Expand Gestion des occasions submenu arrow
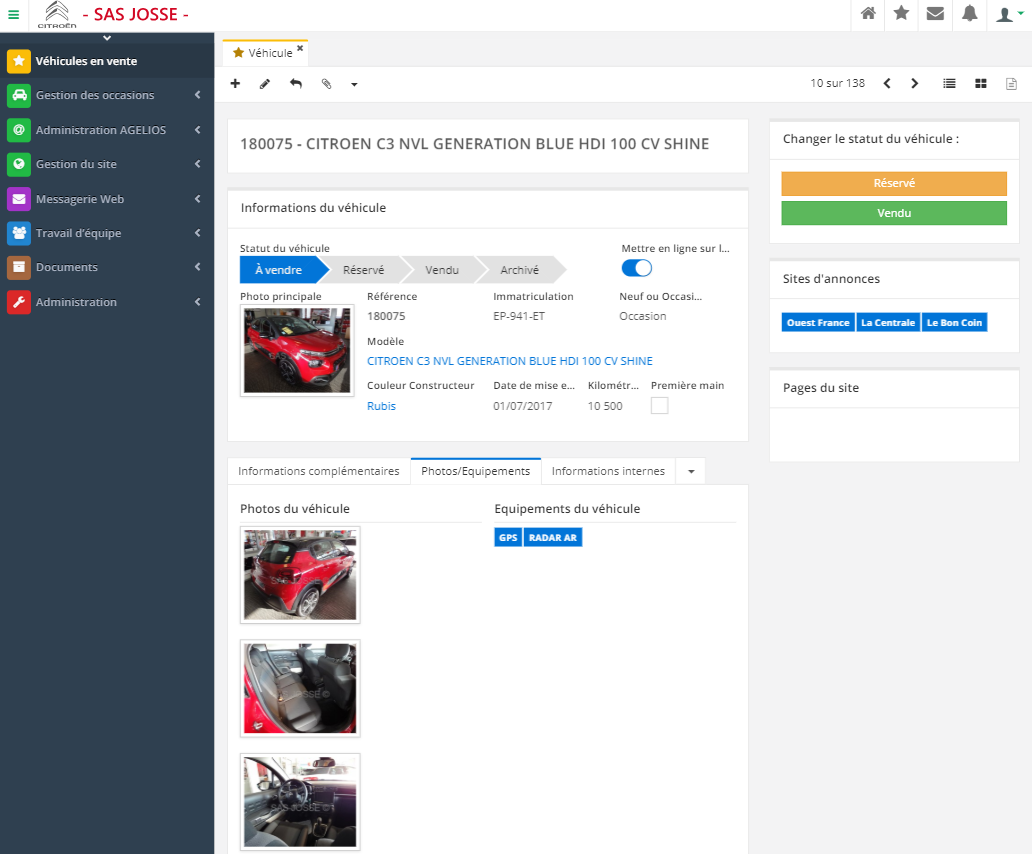The image size is (1032, 854). coord(197,95)
